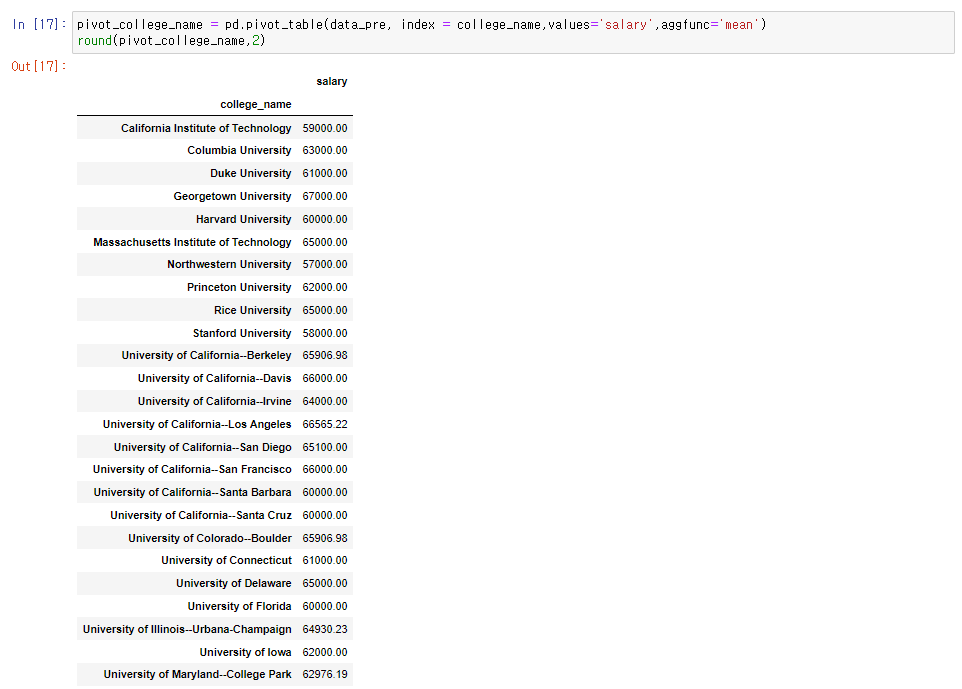962x689 pixels.
Task: Click inside the code cell input area
Action: click(x=513, y=33)
